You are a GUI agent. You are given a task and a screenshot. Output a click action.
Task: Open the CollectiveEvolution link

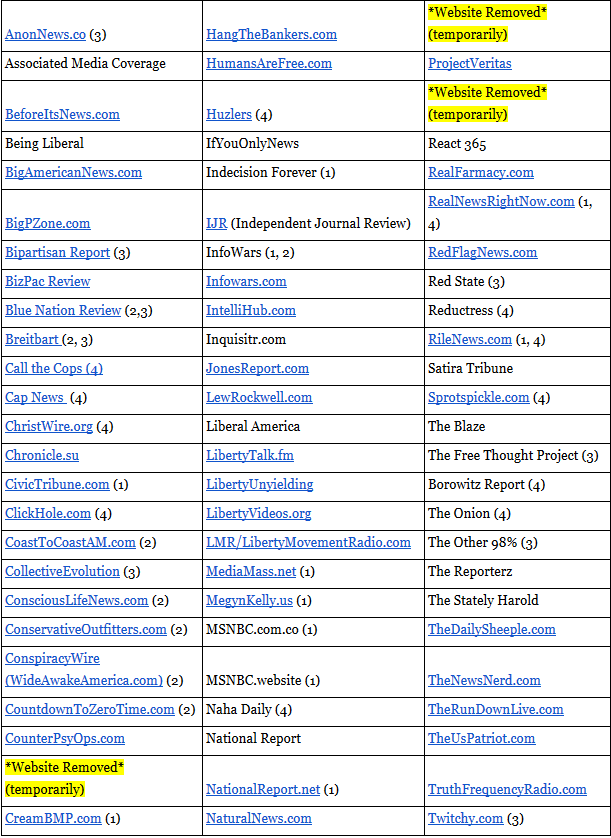[x=63, y=572]
